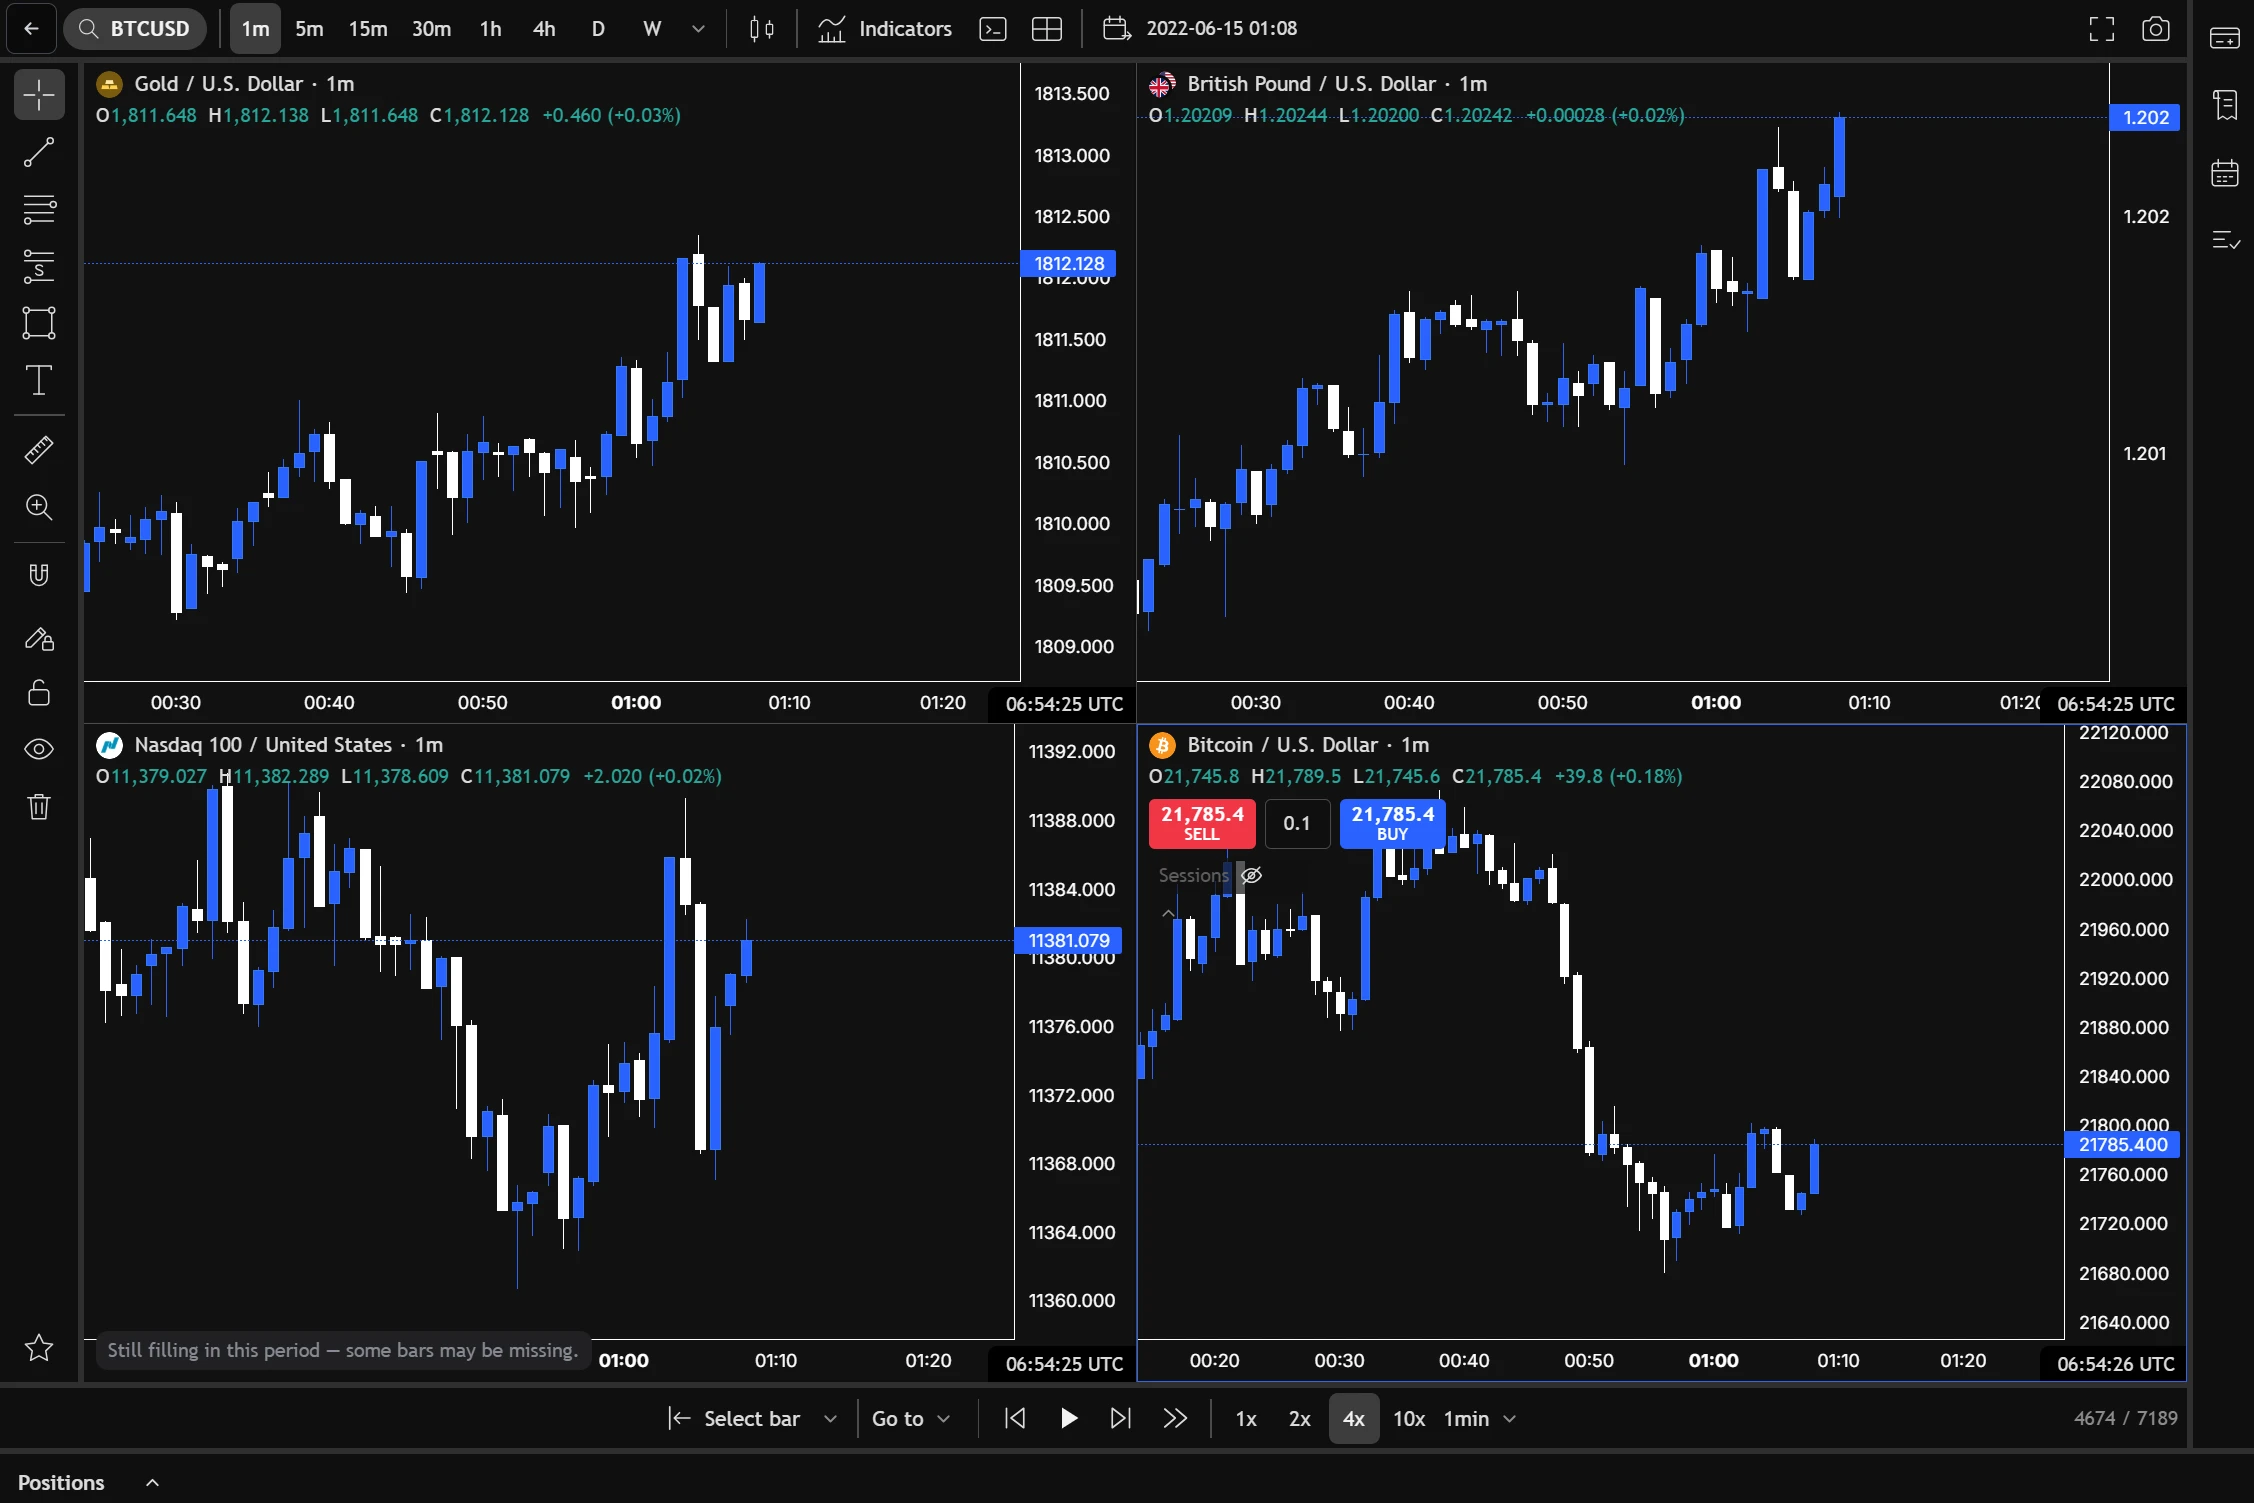Select the rectangle shapes tool

click(x=39, y=323)
